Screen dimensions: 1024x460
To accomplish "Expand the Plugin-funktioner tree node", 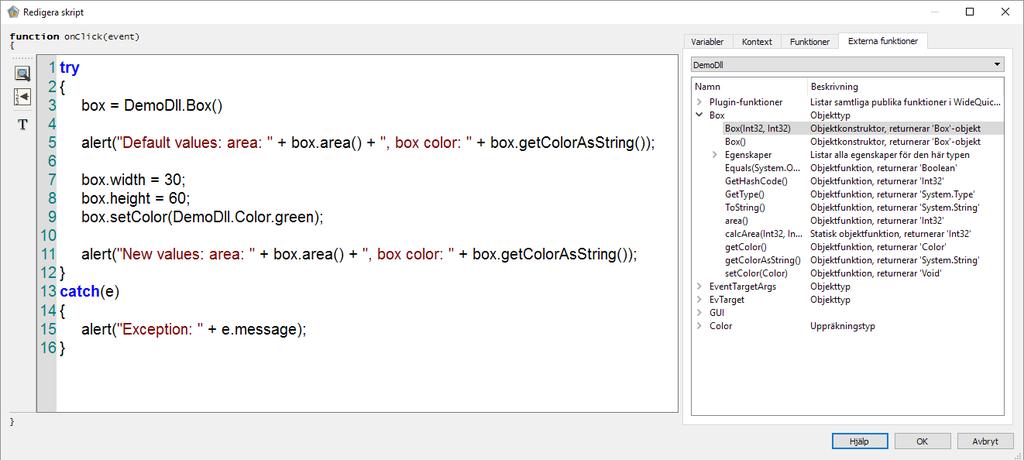I will point(699,103).
